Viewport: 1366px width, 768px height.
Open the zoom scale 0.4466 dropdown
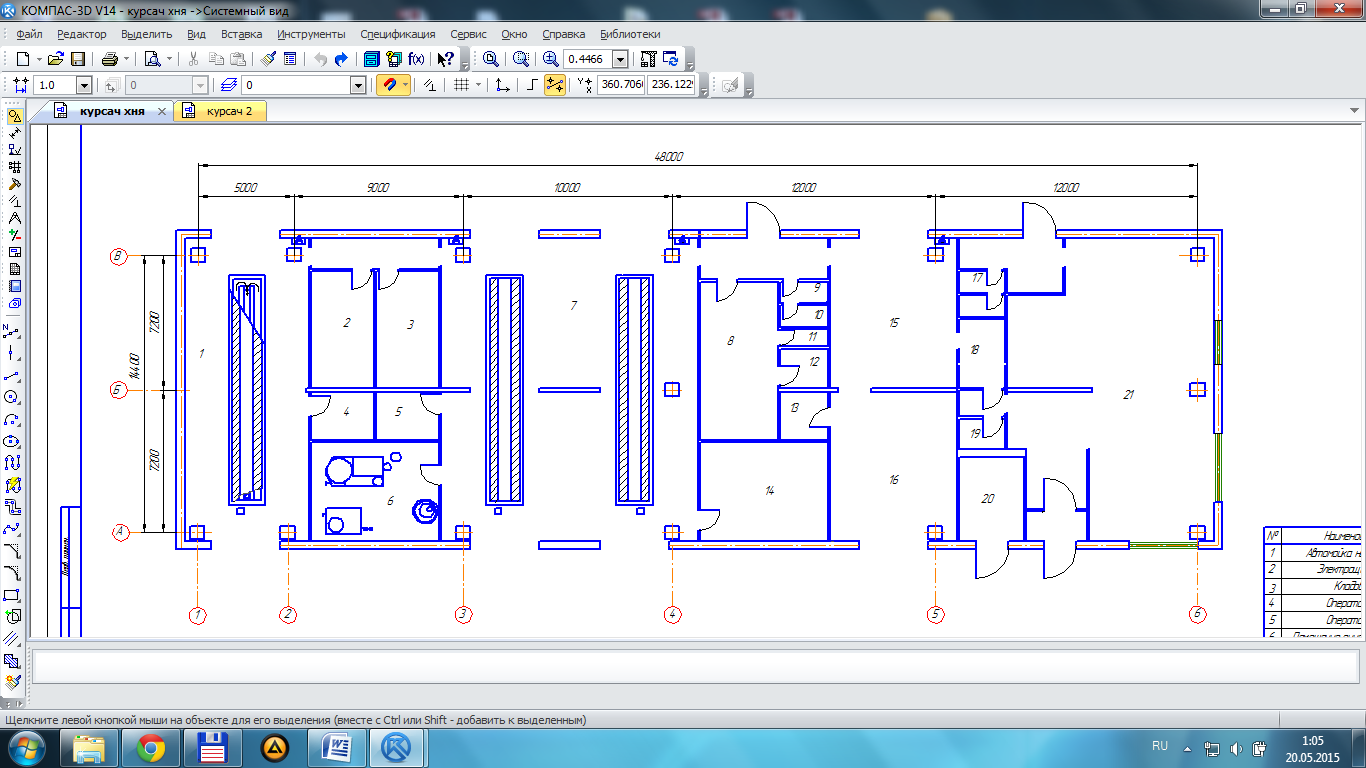(620, 59)
